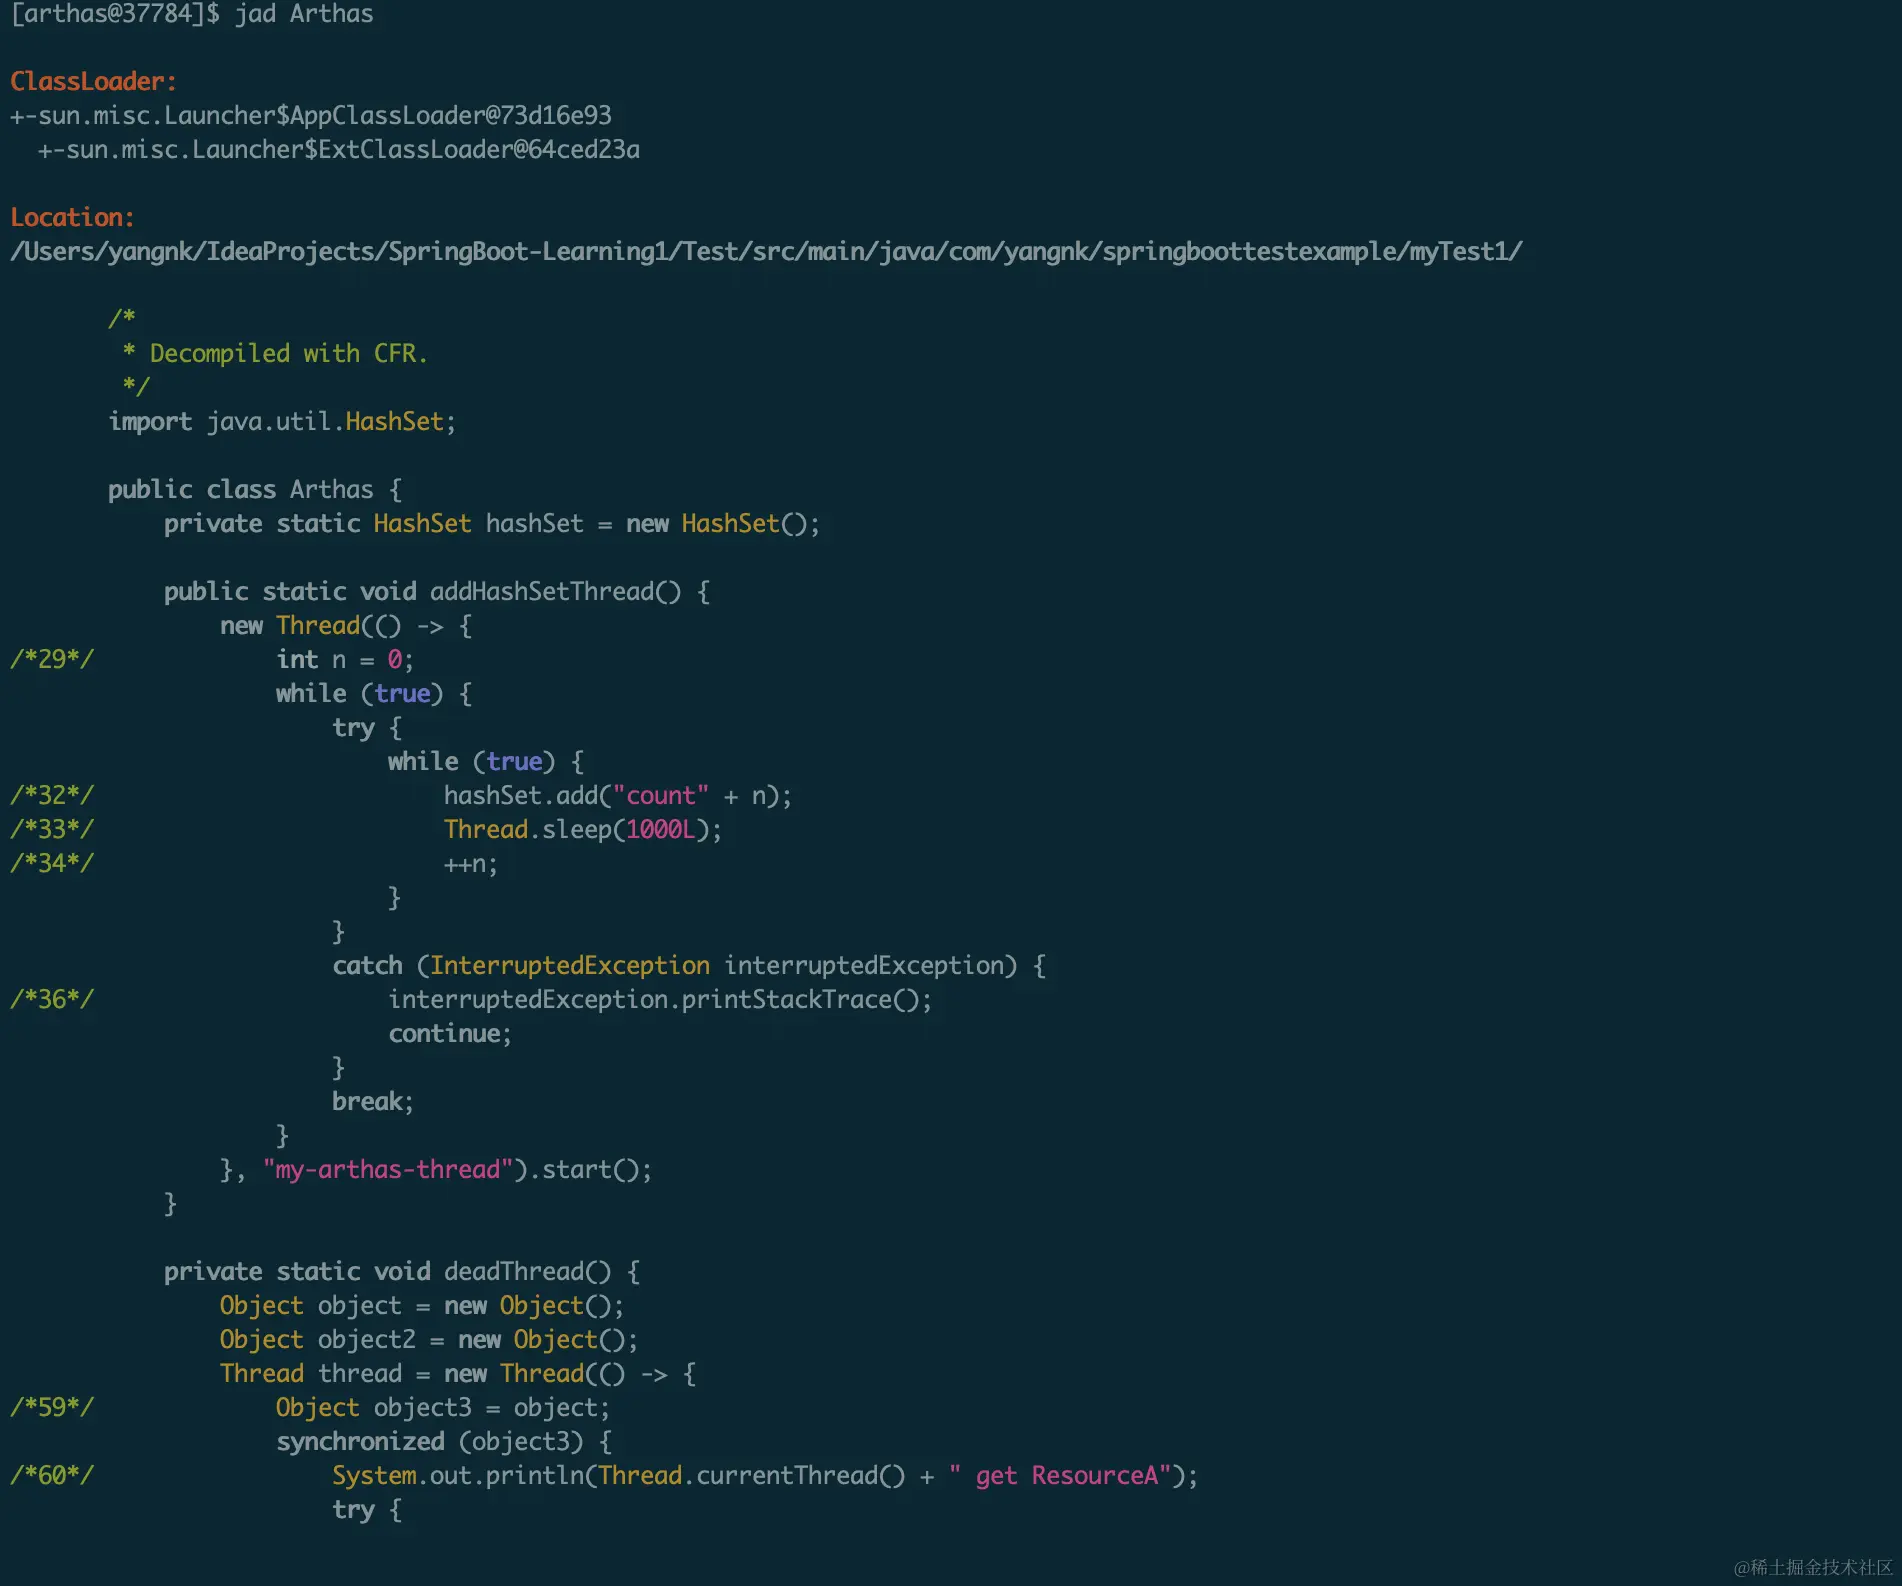The image size is (1902, 1586).
Task: Click the 'Decompiled with CFR.' comment
Action: [x=288, y=353]
